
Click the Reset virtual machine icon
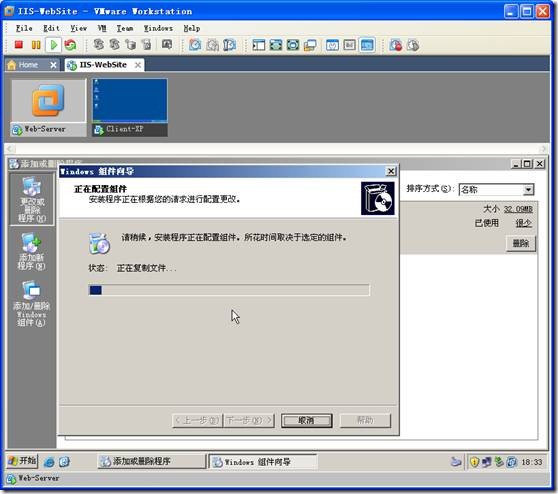coord(70,45)
